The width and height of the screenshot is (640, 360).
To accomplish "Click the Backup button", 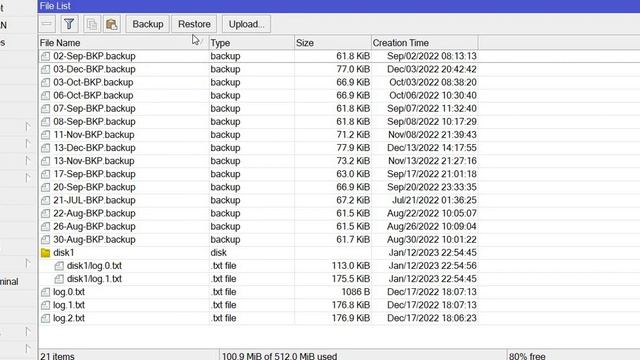I will [148, 24].
